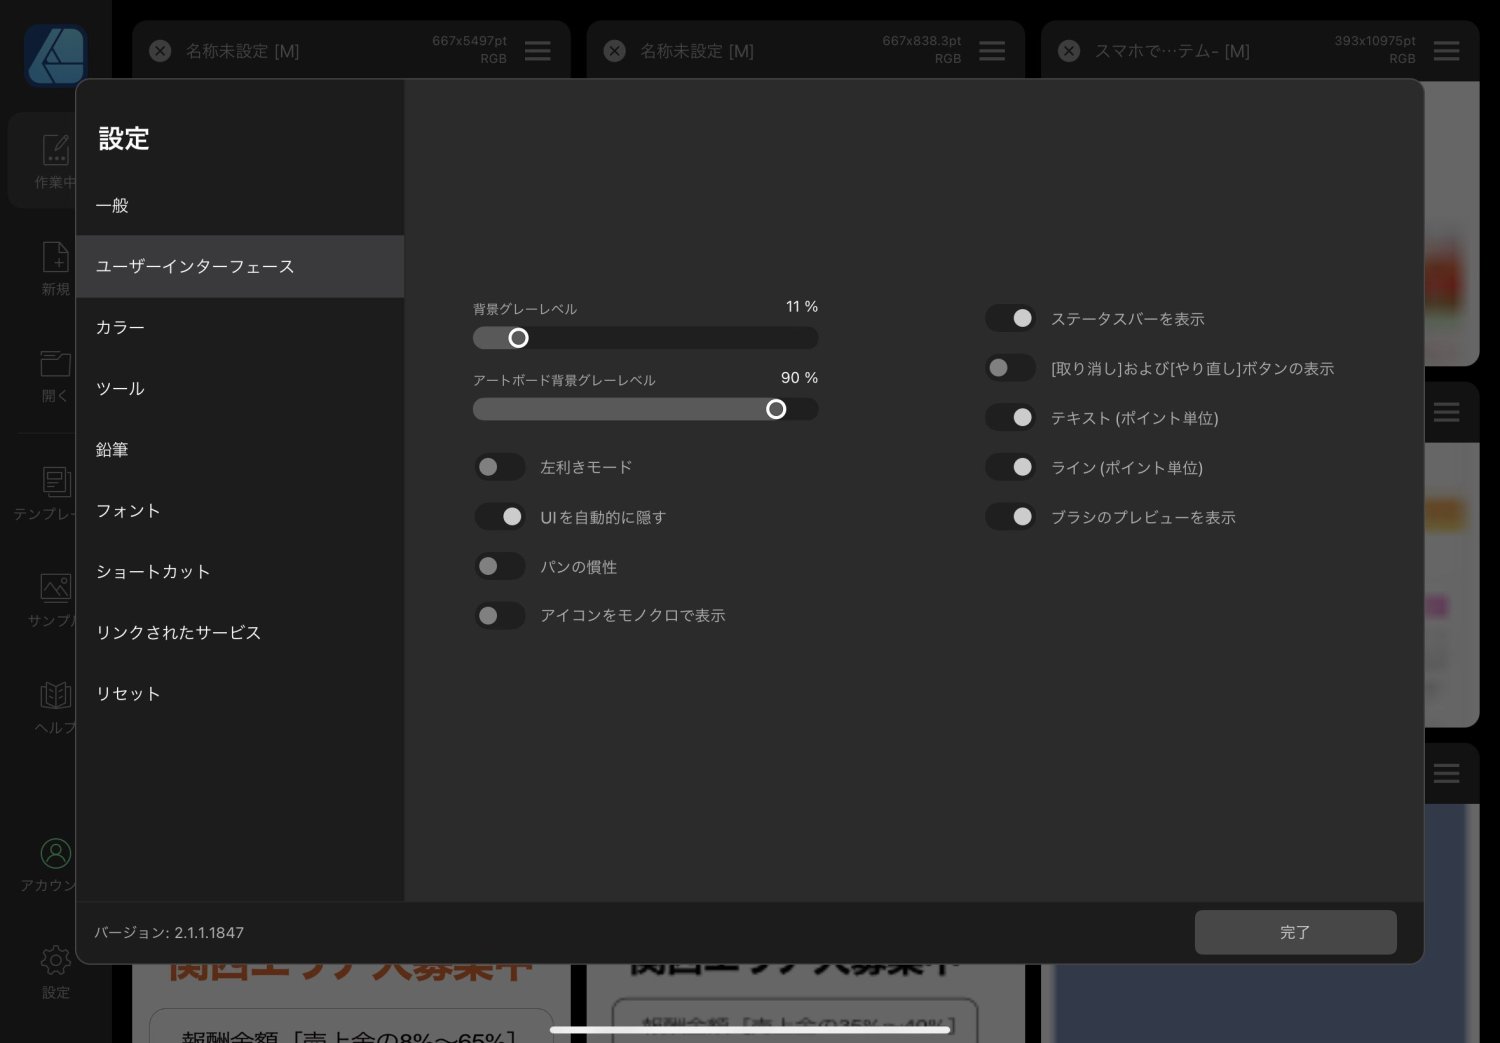Viewport: 1500px width, 1043px height.
Task: Click the 90 % artboard gray value
Action: pyautogui.click(x=800, y=378)
